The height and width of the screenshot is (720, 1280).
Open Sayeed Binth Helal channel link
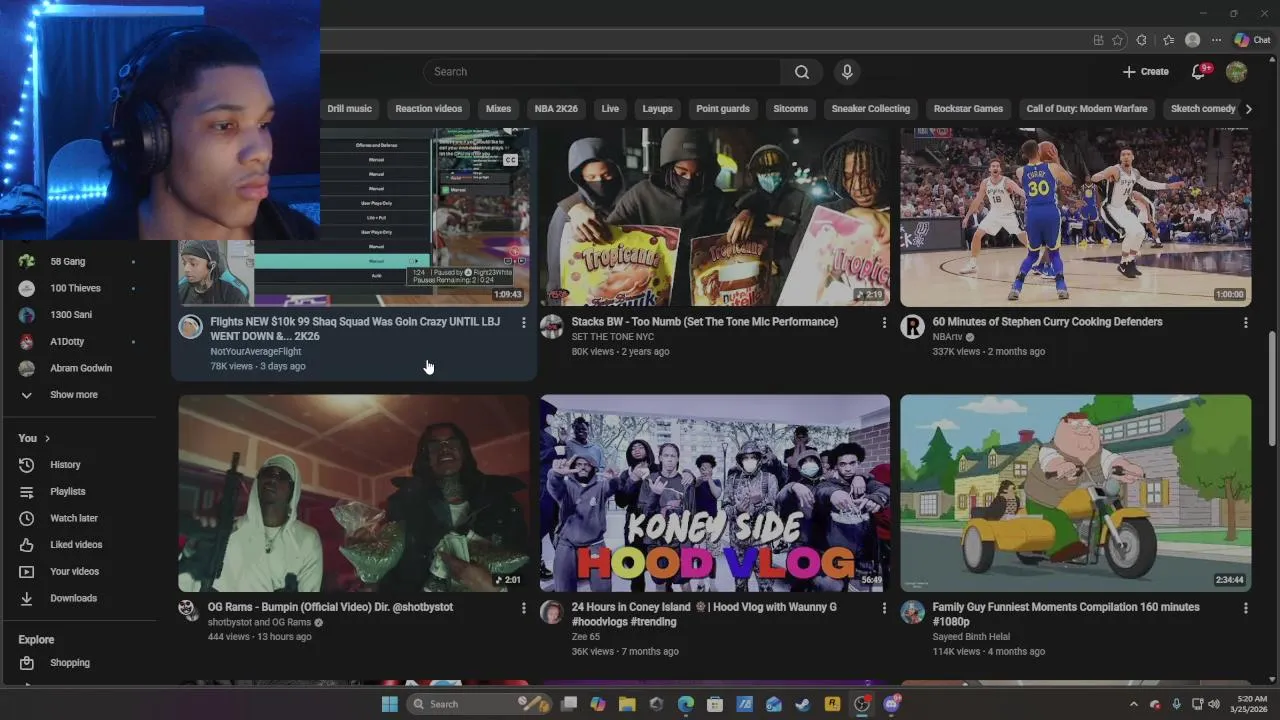click(x=971, y=637)
